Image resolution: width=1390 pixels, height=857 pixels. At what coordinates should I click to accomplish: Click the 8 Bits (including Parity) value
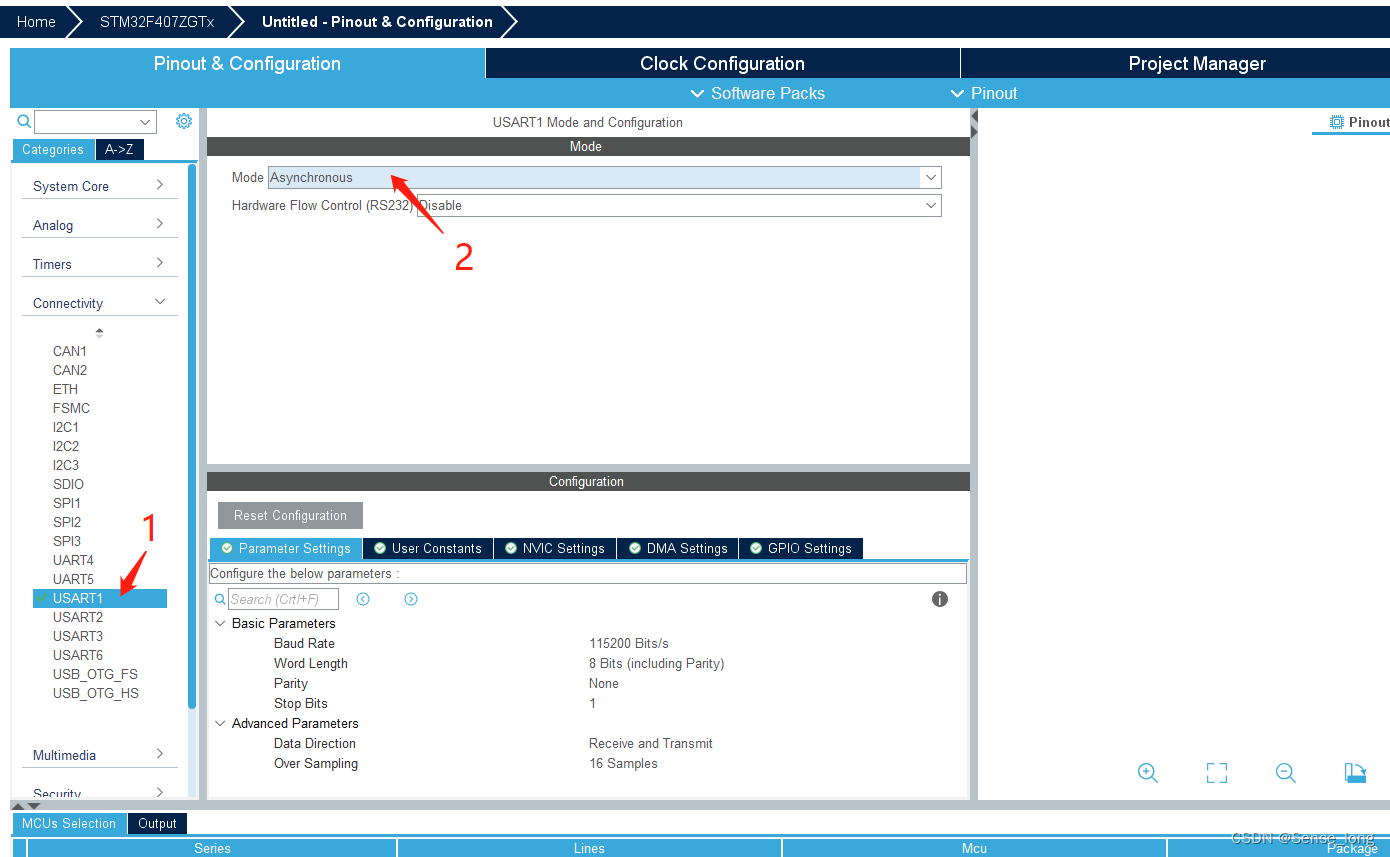(x=656, y=663)
